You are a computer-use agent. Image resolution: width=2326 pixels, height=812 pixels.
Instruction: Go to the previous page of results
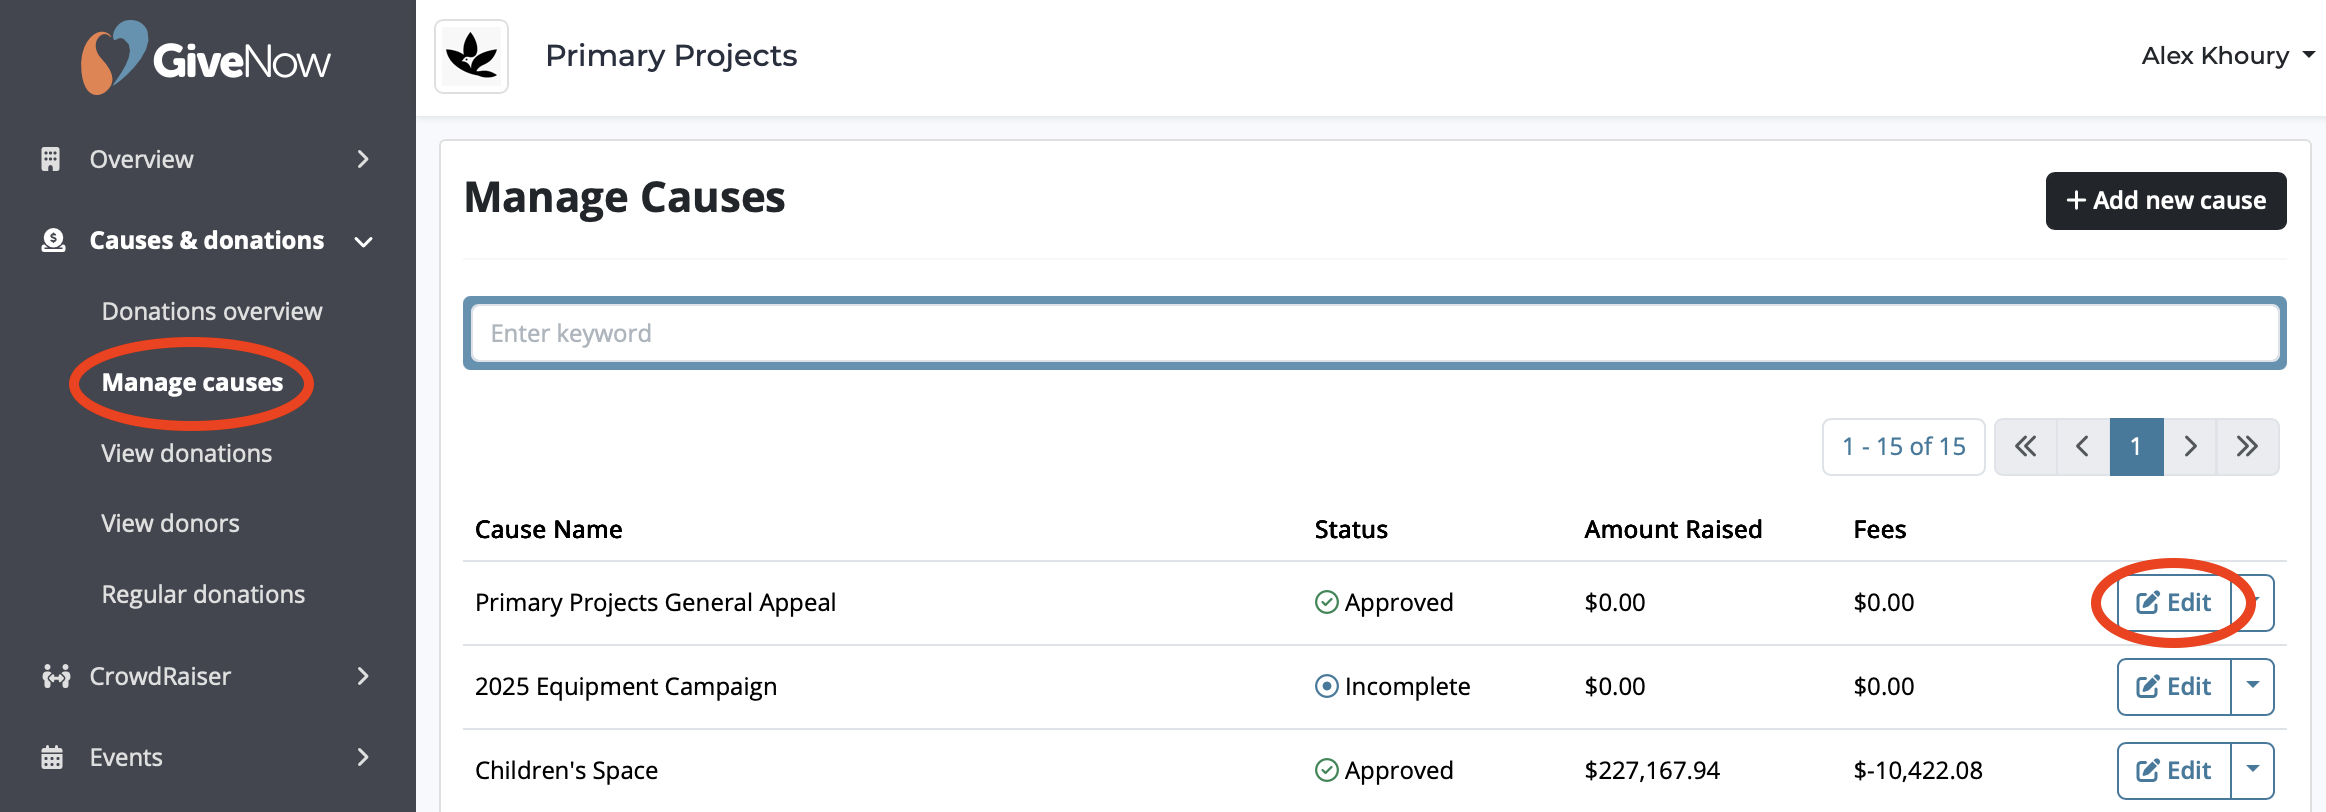click(x=2083, y=447)
